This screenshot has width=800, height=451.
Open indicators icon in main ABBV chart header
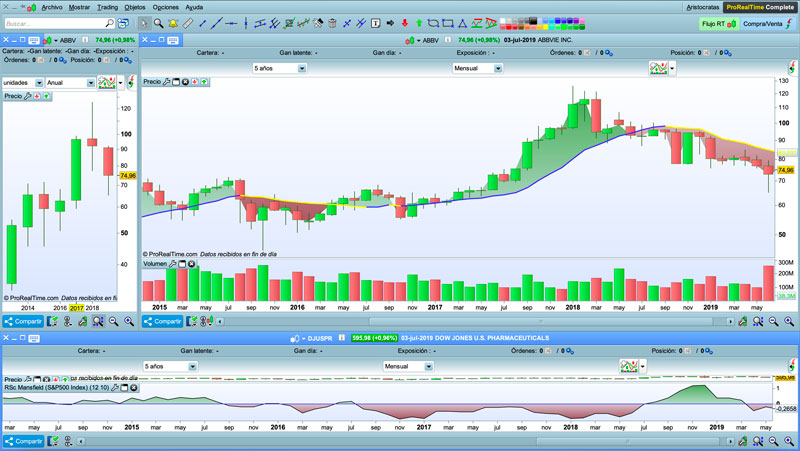(658, 68)
